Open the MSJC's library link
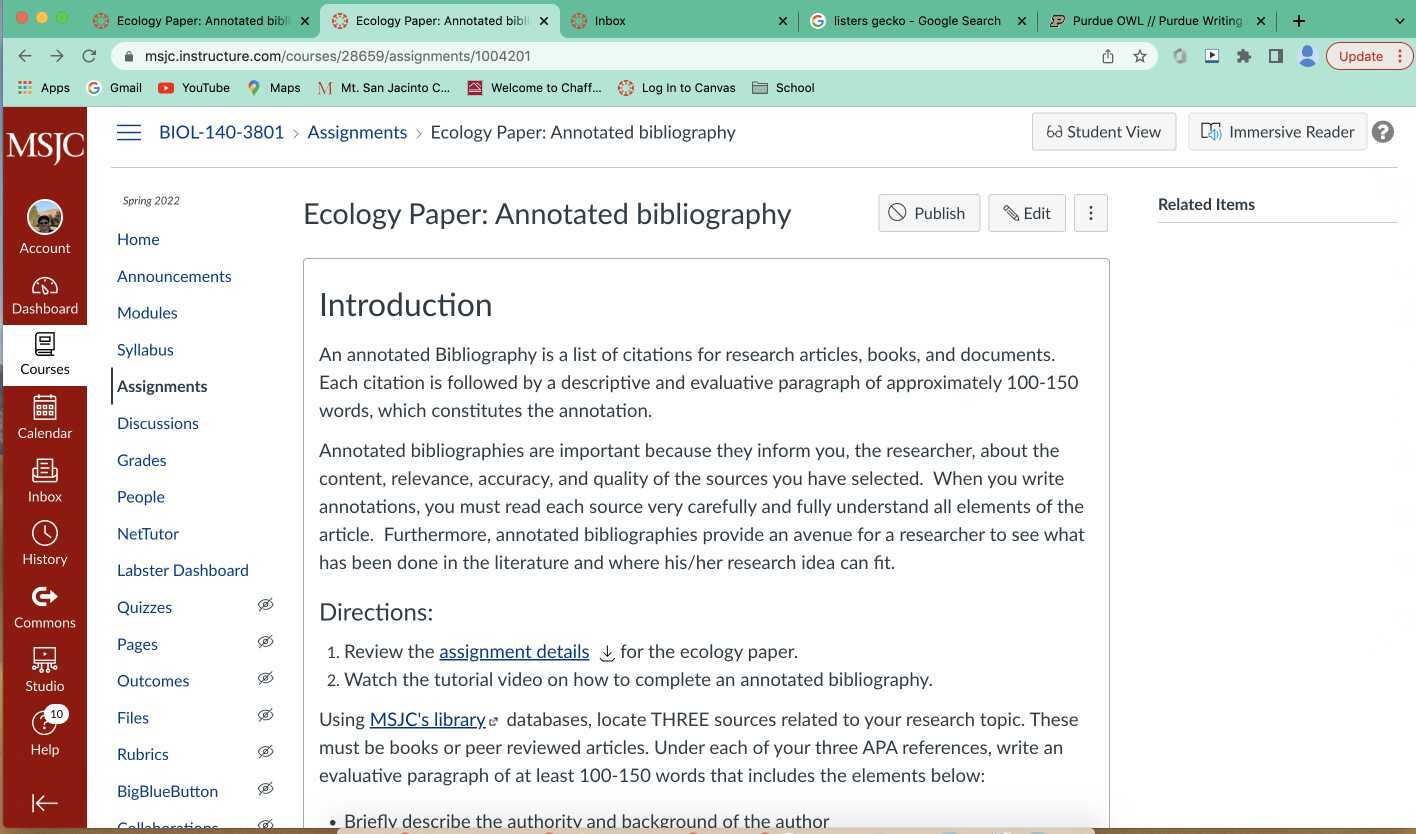The width and height of the screenshot is (1416, 834). 428,719
